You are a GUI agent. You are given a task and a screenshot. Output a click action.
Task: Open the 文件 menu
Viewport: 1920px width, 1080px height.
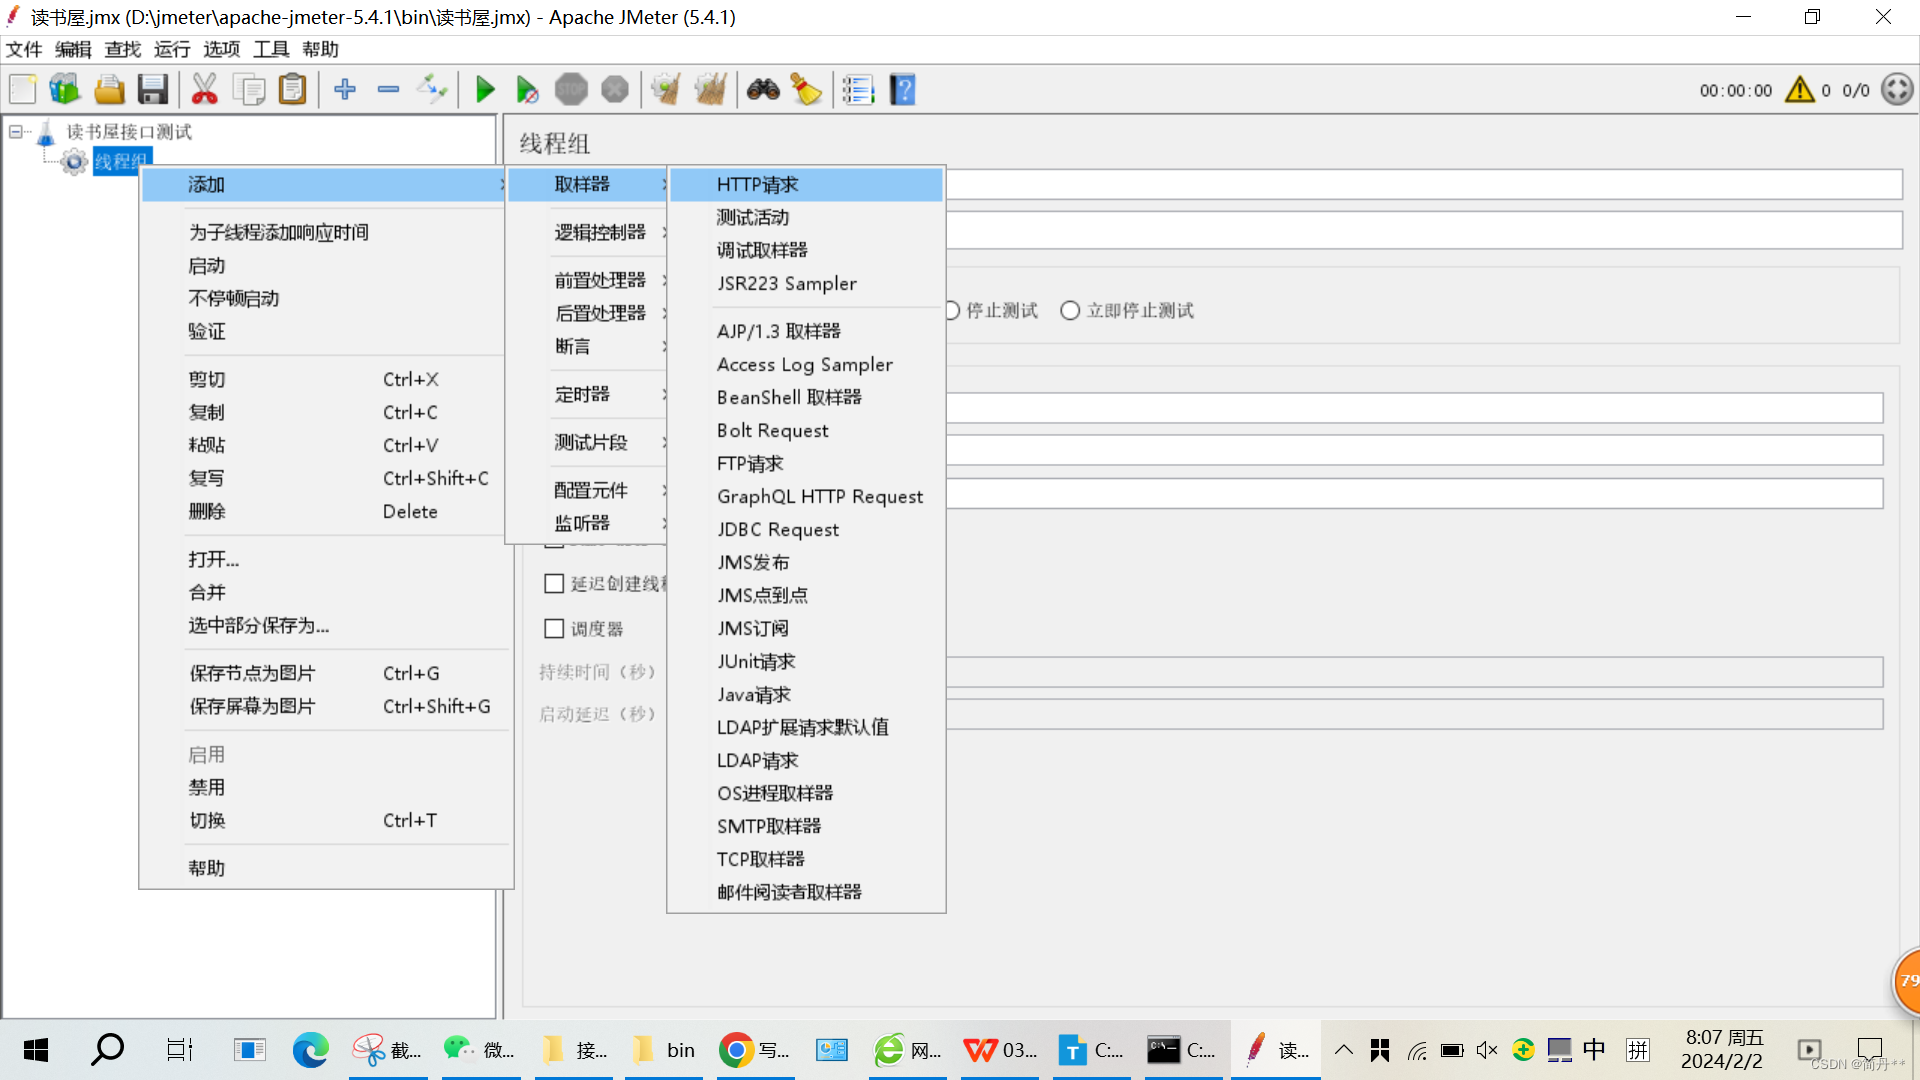click(24, 50)
